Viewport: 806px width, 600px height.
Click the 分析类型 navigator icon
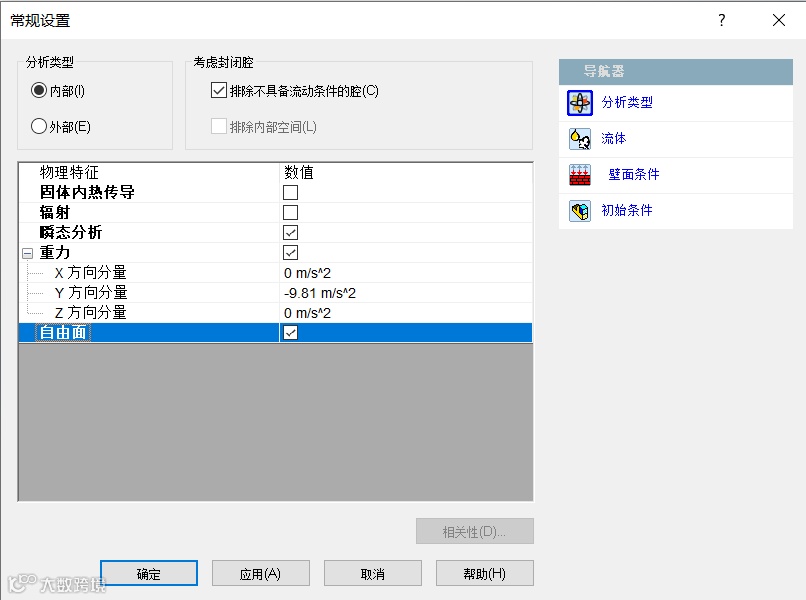pos(580,103)
